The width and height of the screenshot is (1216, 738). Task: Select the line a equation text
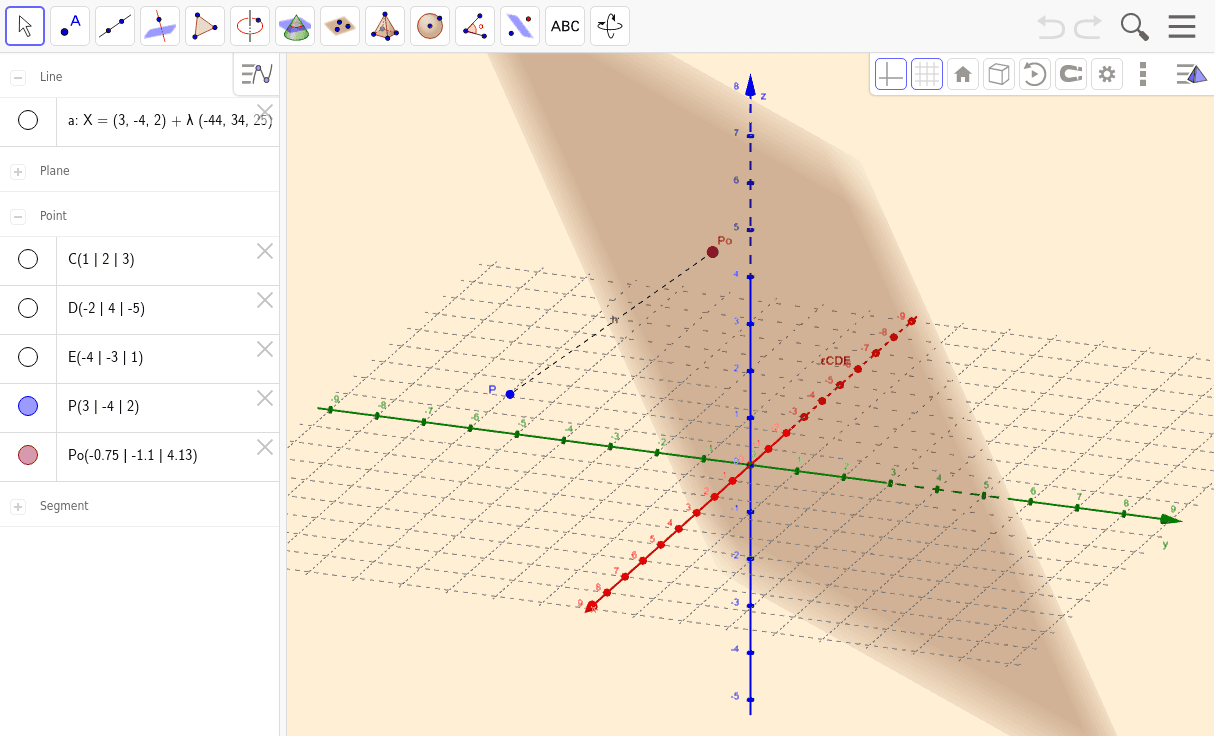[x=170, y=121]
